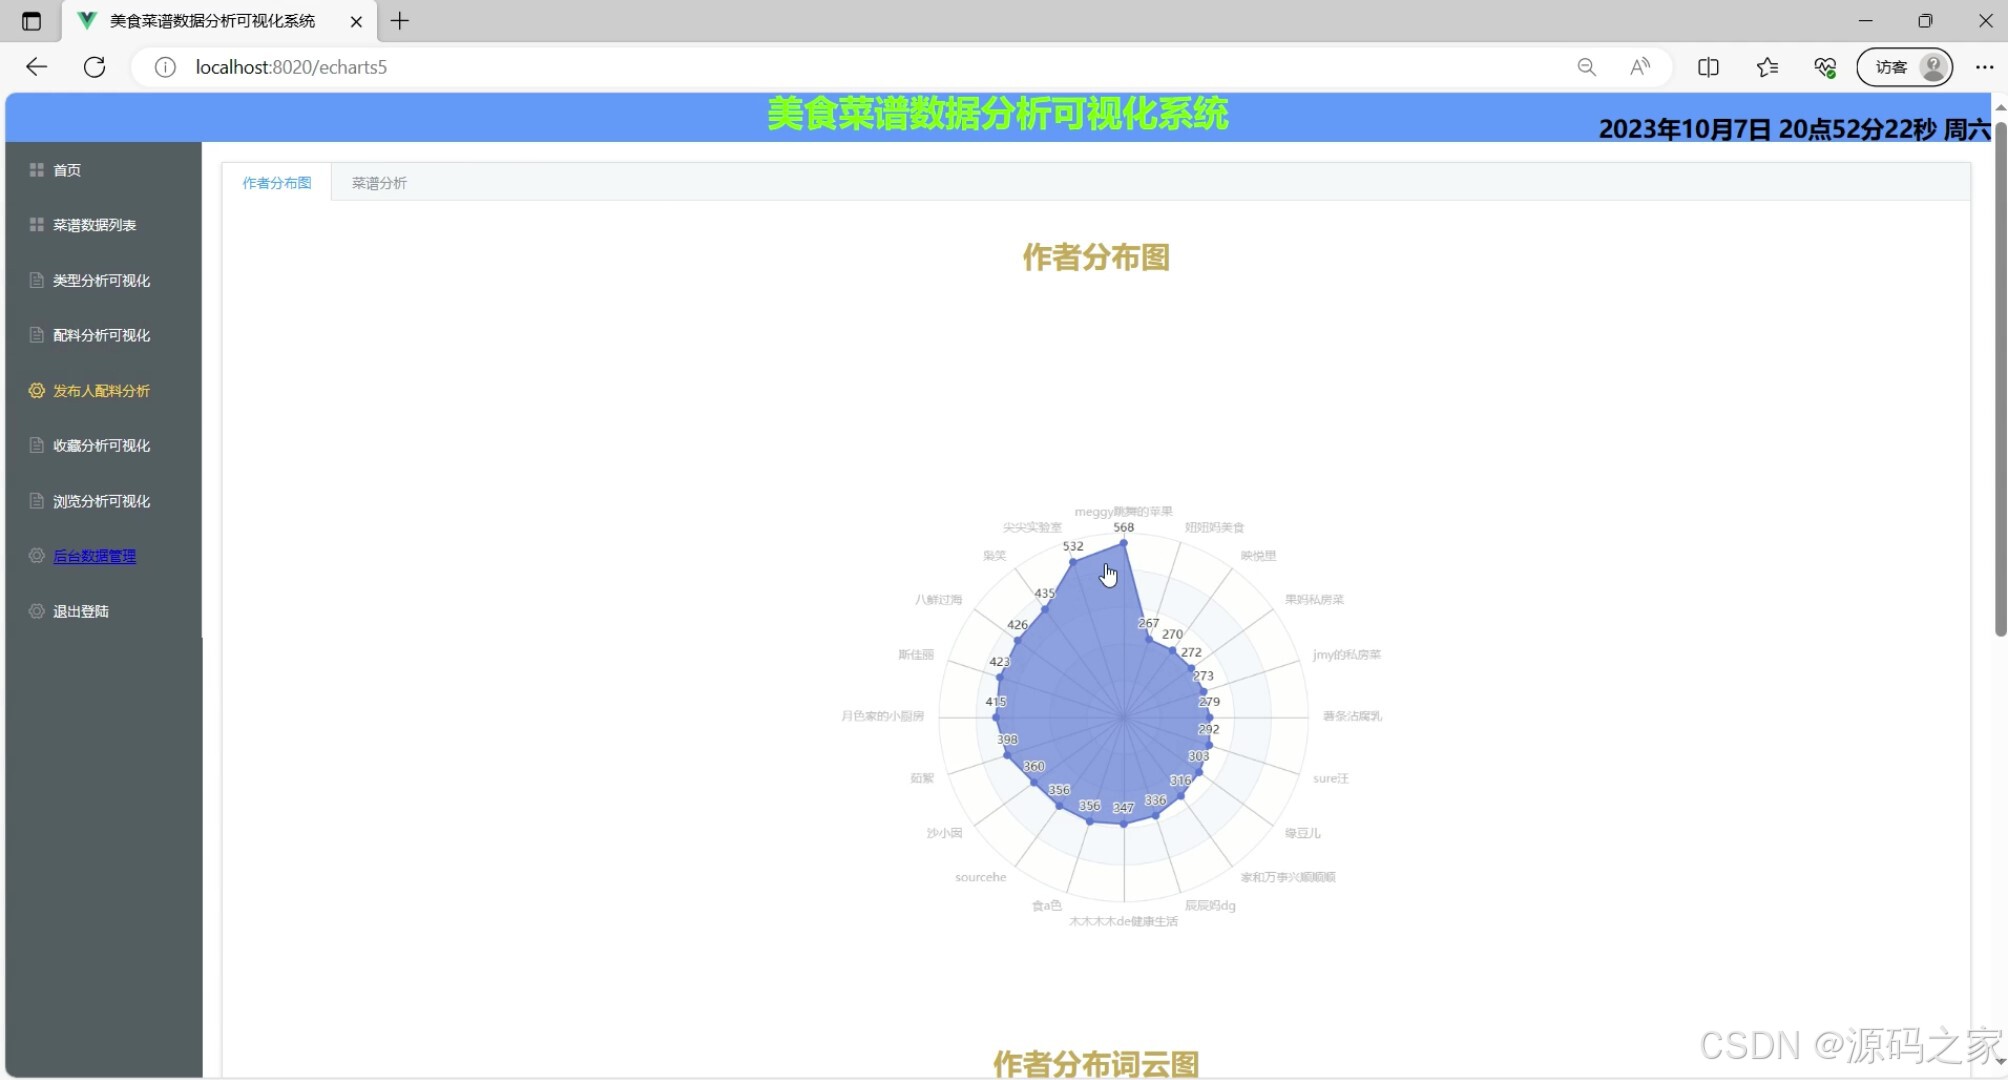Click the 退出登陆 logout icon

36,610
